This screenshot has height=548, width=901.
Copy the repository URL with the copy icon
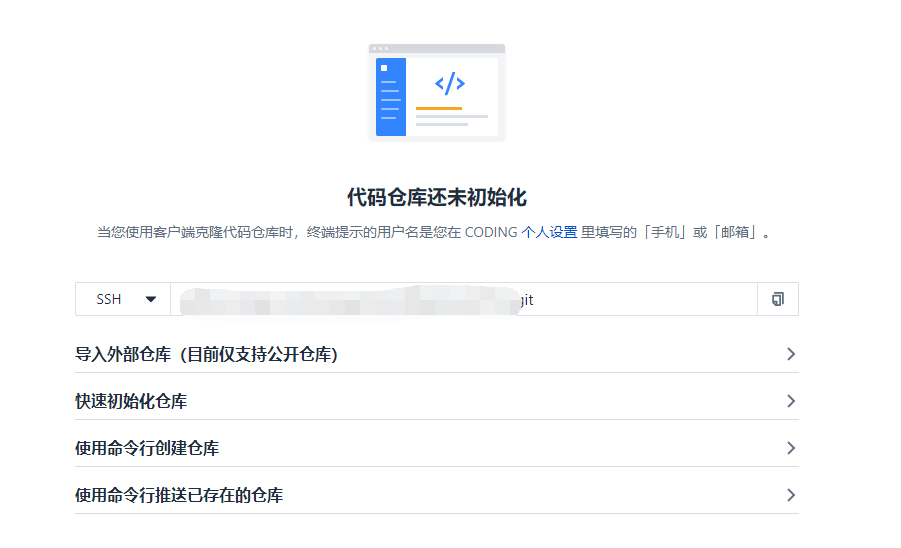[x=778, y=299]
